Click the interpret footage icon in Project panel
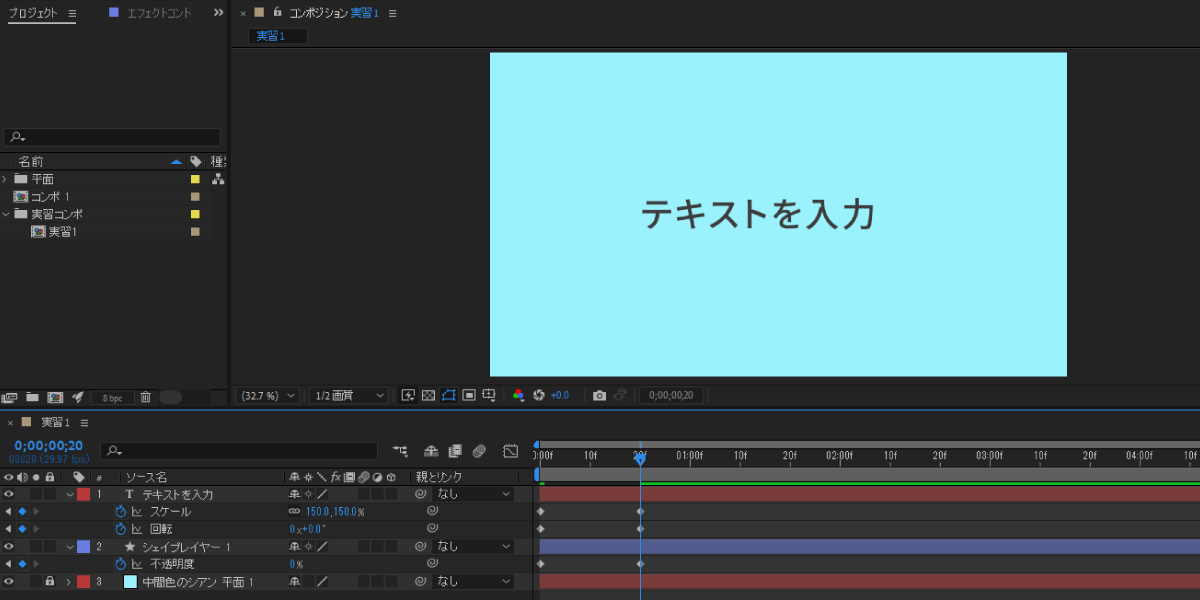Image resolution: width=1200 pixels, height=600 pixels. 10,397
